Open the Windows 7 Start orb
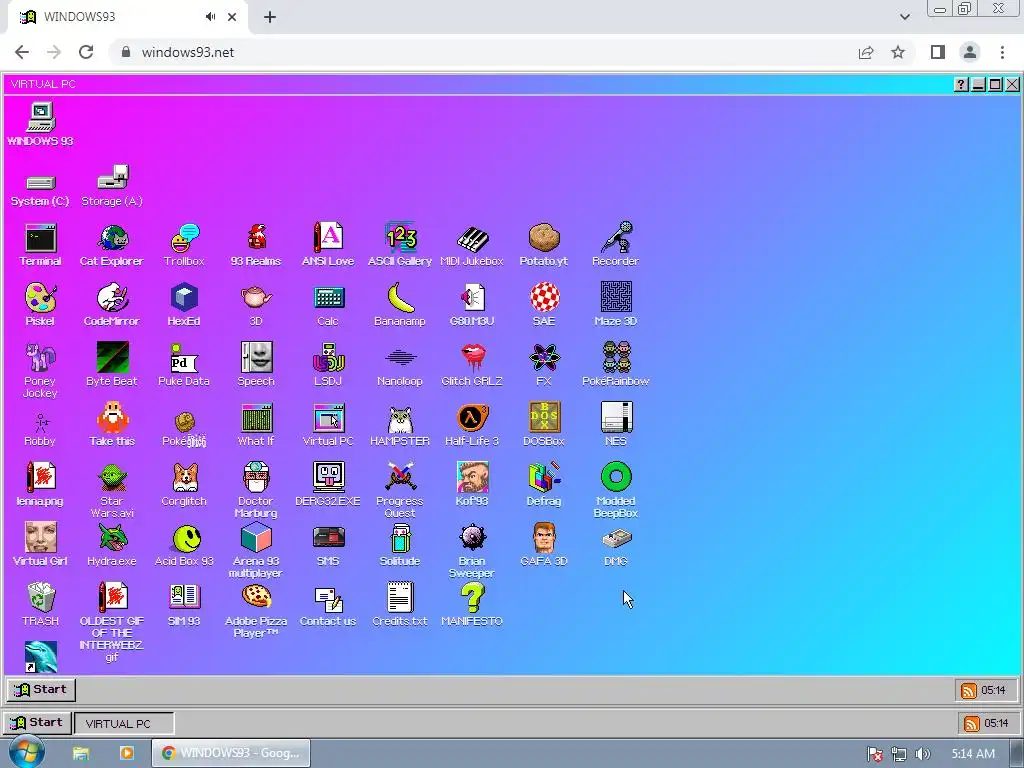 (x=26, y=752)
